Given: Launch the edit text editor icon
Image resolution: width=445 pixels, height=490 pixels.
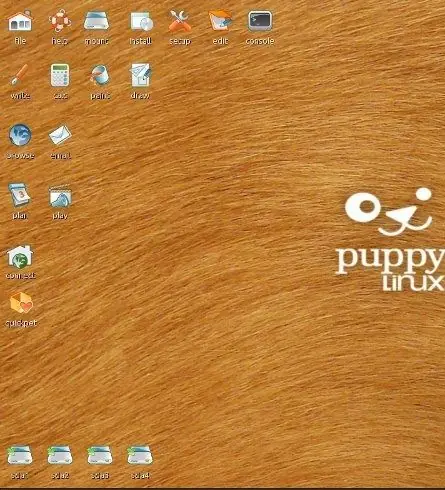Looking at the screenshot, I should point(220,21).
